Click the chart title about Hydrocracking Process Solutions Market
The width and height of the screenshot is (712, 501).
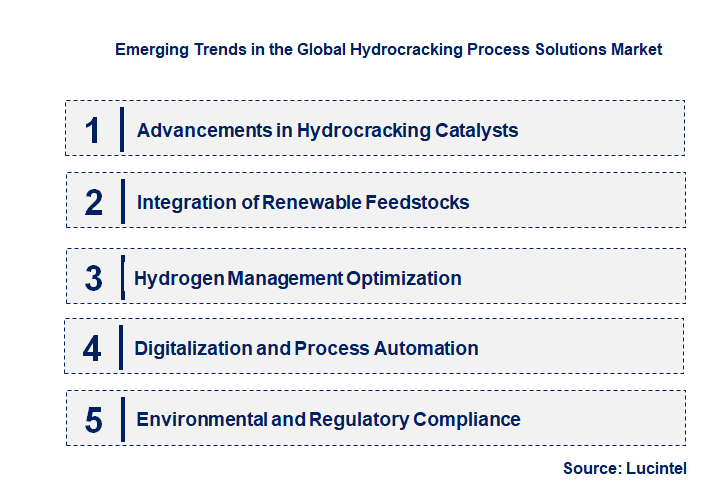coord(388,50)
